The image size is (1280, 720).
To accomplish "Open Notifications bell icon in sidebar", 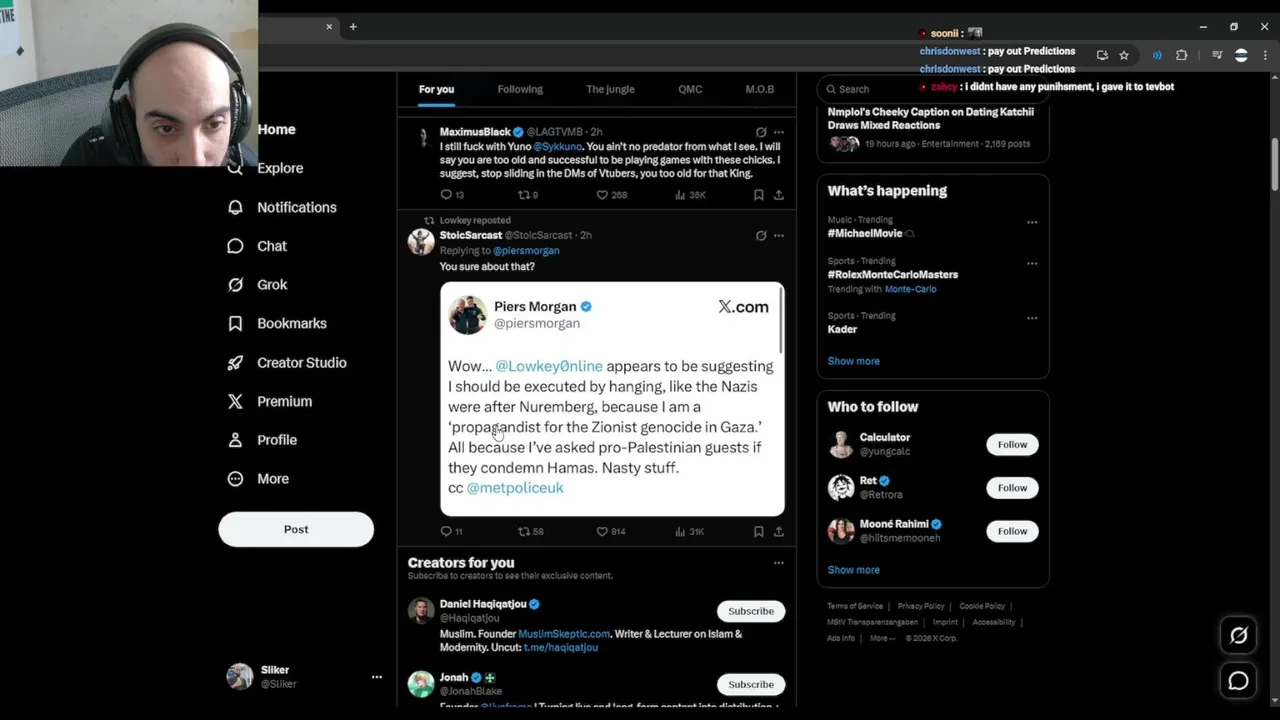I will tap(235, 207).
